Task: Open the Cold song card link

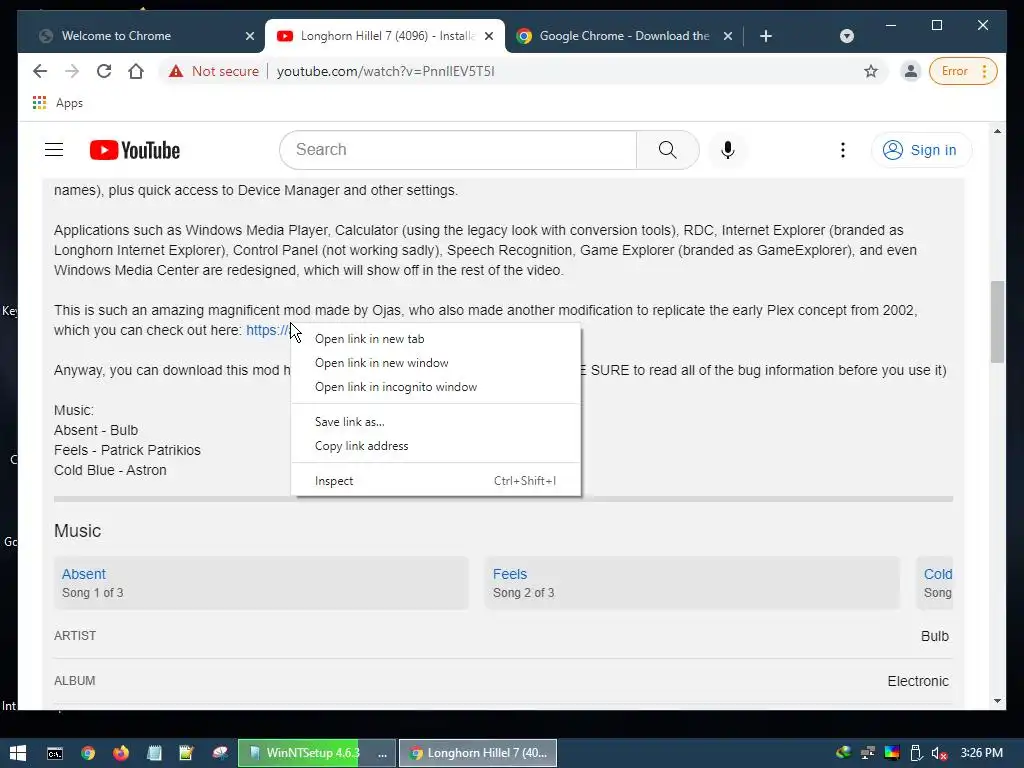Action: (938, 574)
